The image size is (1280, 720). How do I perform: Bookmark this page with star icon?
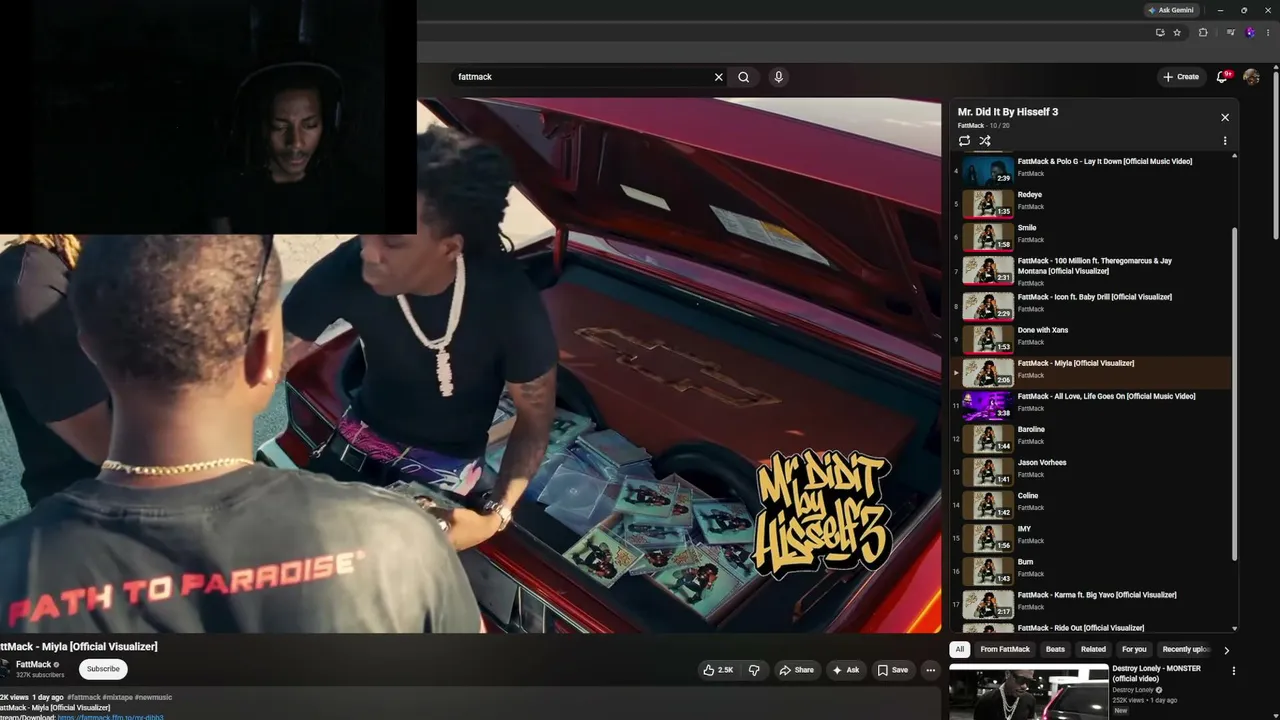pos(1177,32)
